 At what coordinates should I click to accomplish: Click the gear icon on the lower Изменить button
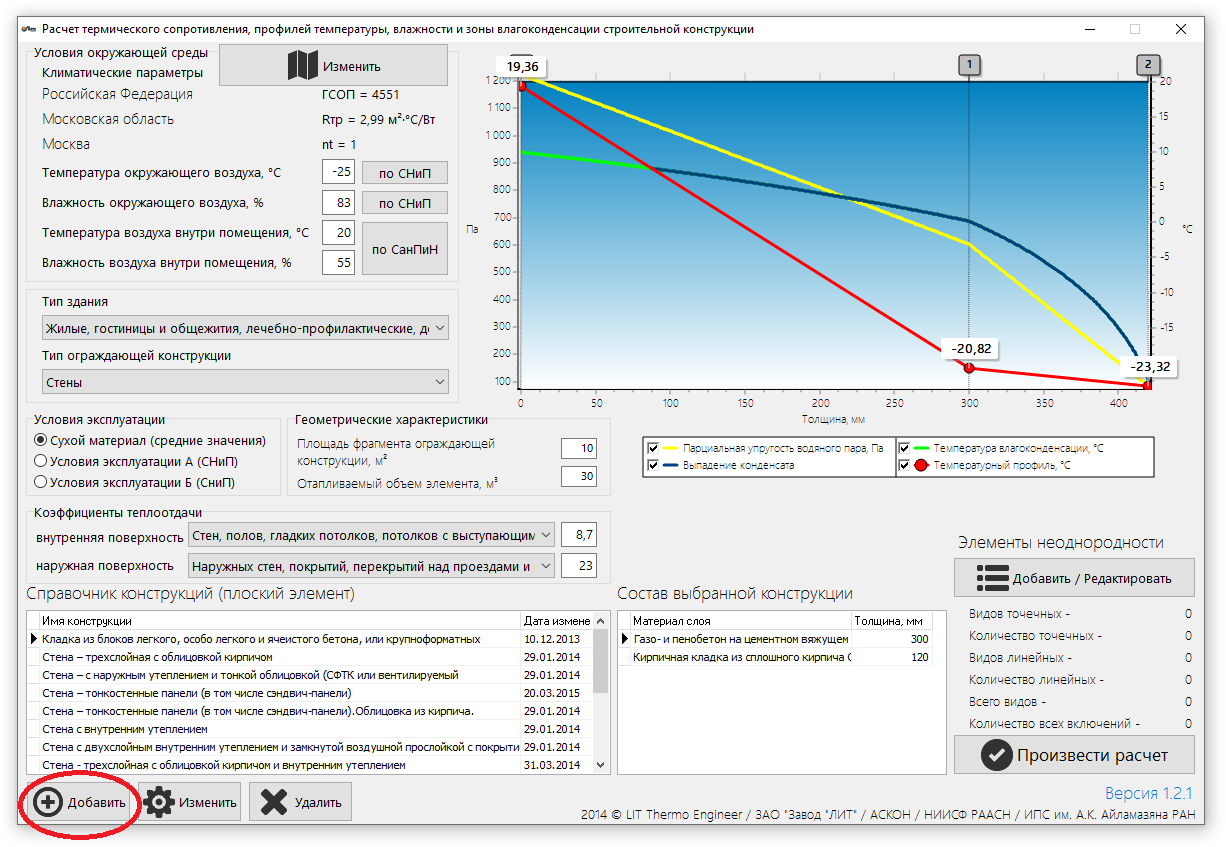(x=158, y=802)
